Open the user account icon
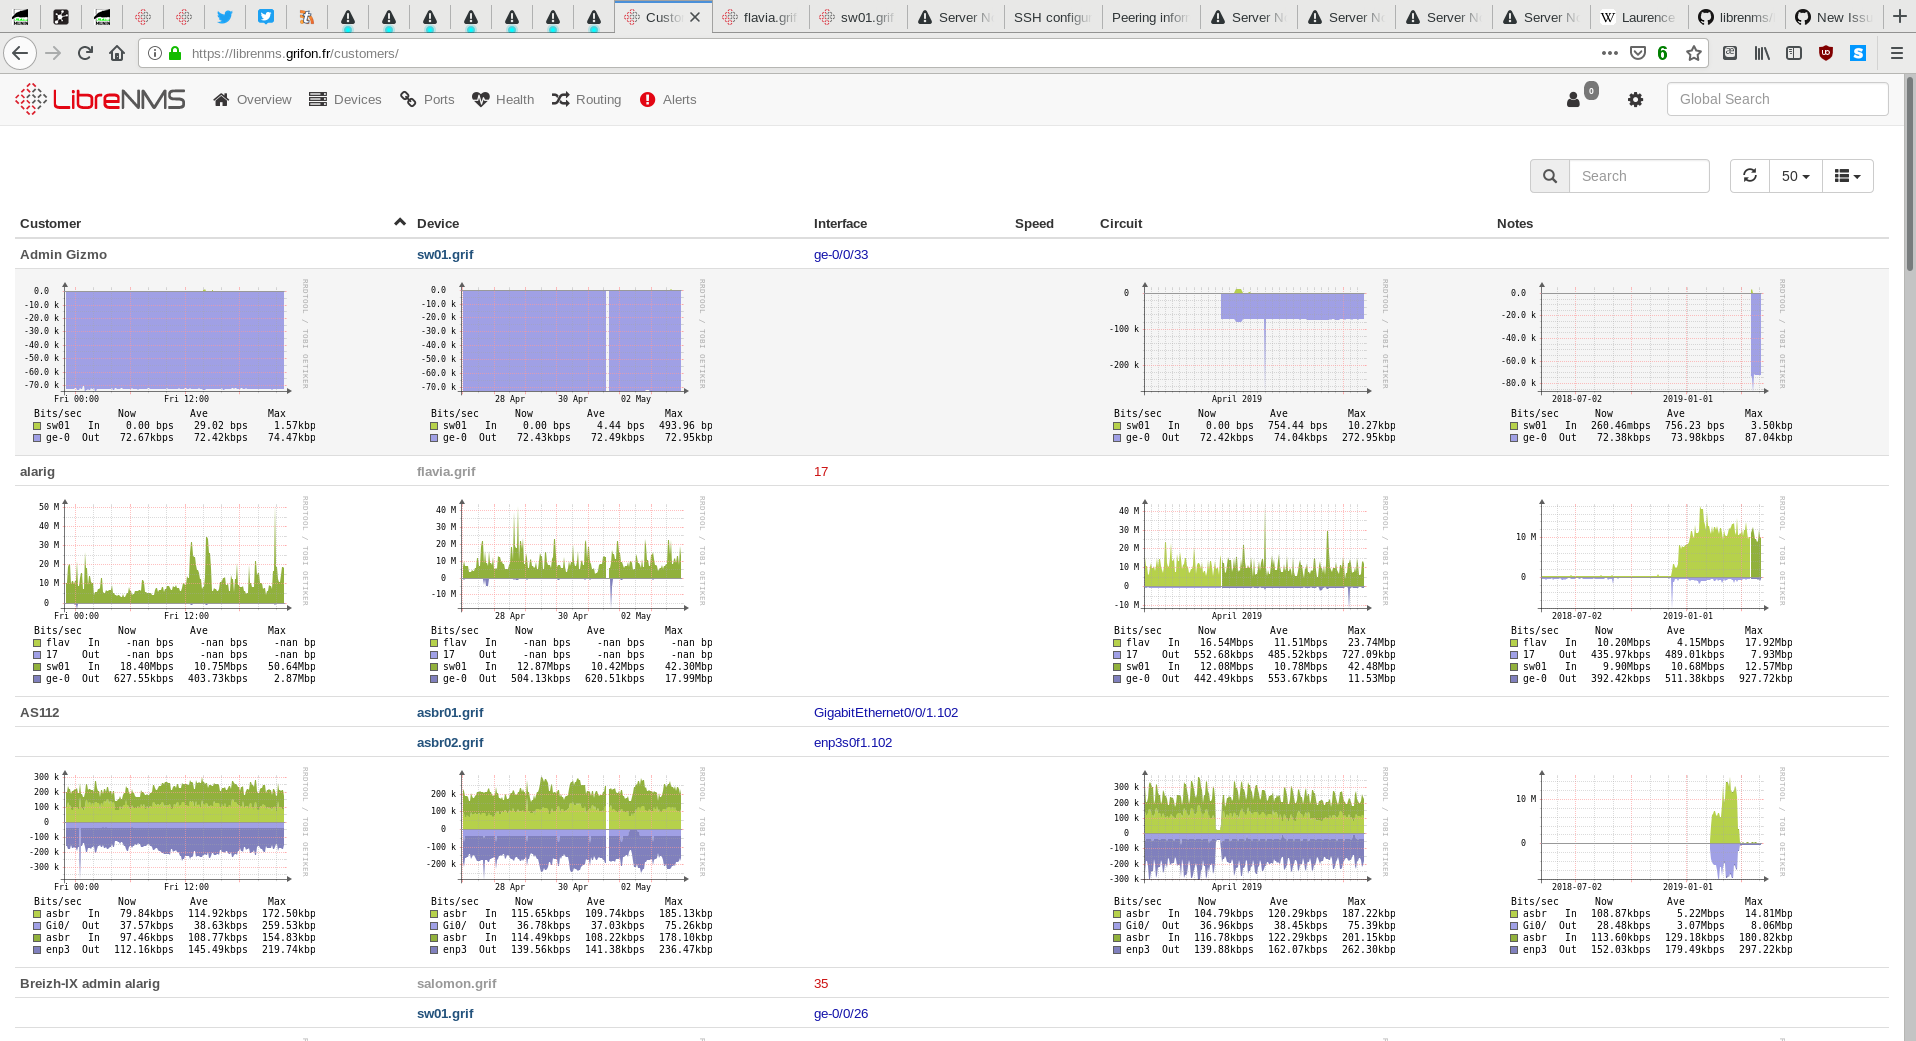This screenshot has width=1916, height=1041. [1573, 100]
